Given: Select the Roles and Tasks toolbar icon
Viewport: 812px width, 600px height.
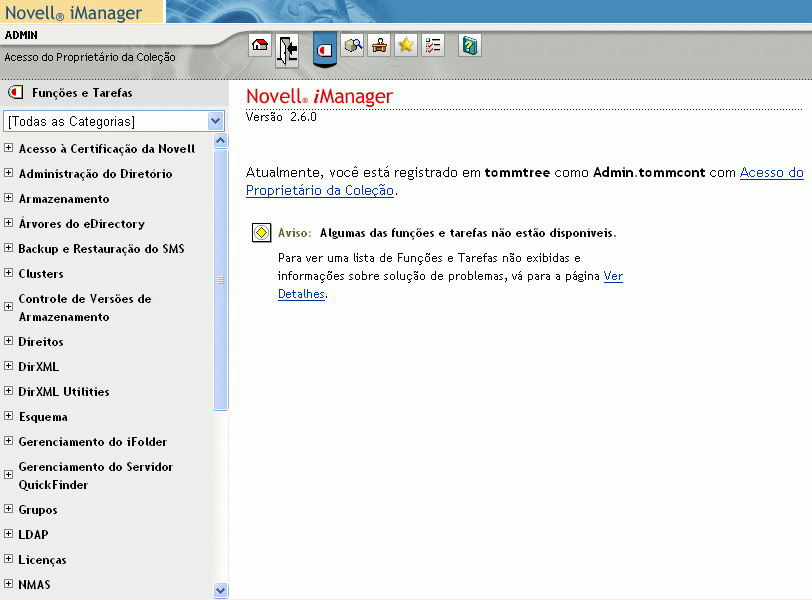Looking at the screenshot, I should pyautogui.click(x=325, y=48).
